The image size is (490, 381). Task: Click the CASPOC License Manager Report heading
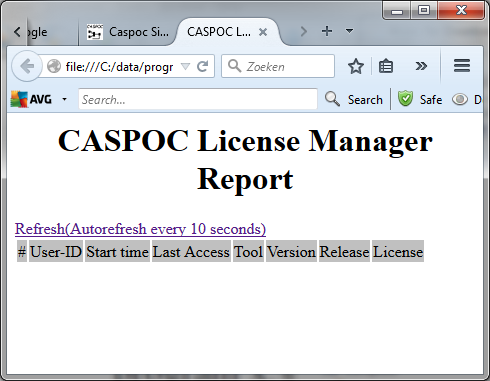245,160
